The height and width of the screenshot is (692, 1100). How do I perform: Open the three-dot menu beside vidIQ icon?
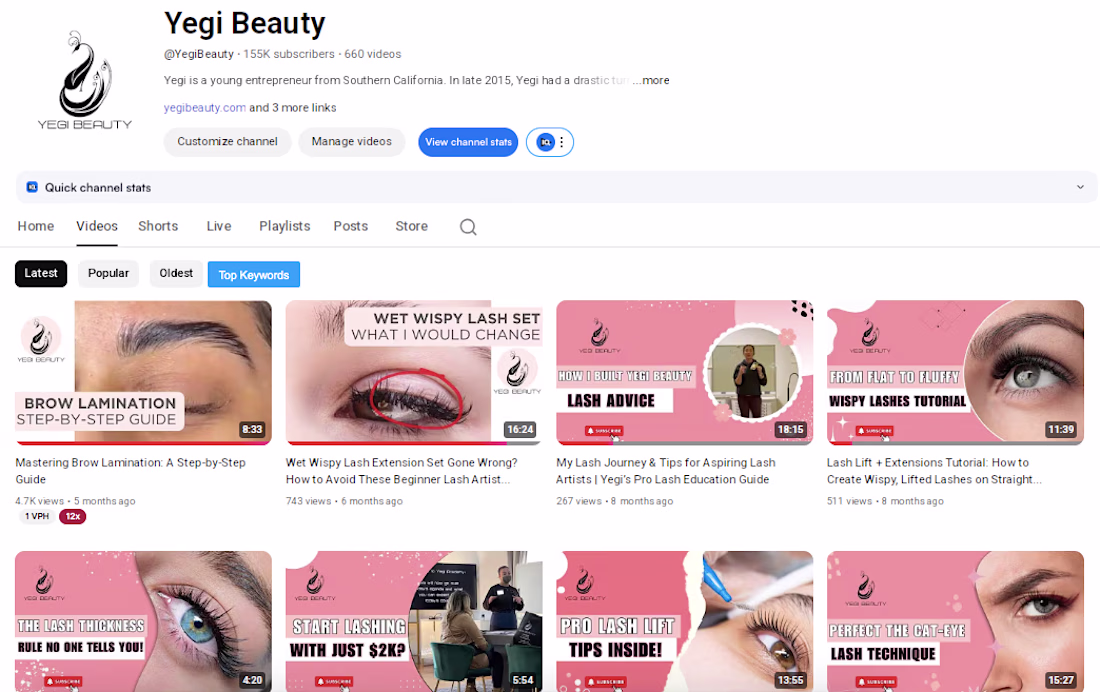pos(562,142)
